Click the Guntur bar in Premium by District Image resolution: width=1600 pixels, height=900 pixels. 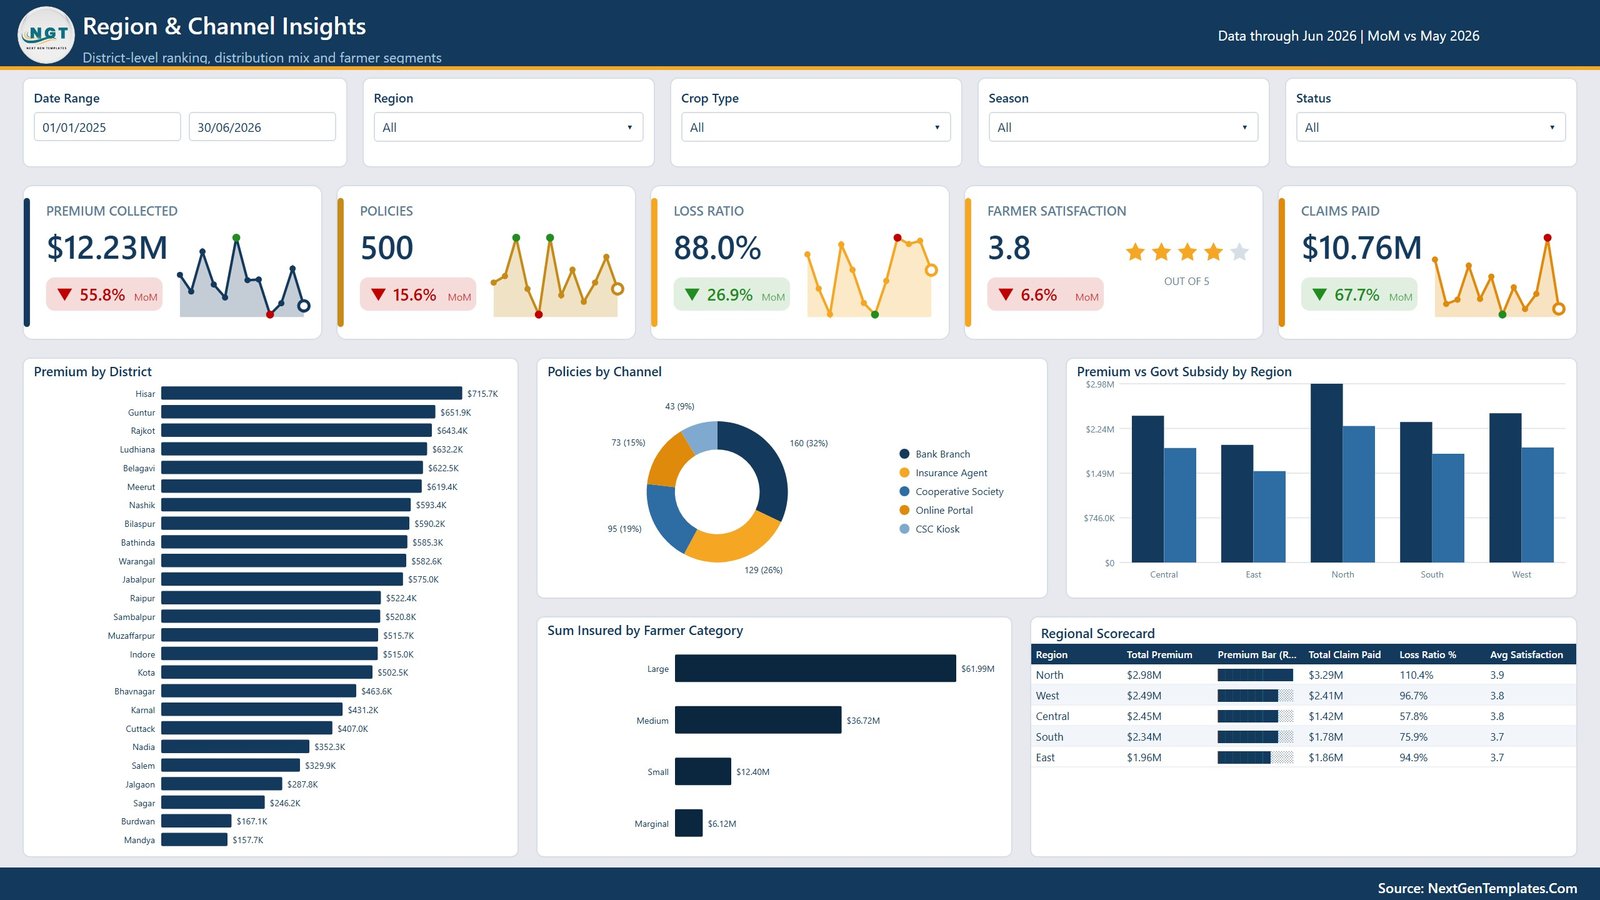click(x=298, y=412)
